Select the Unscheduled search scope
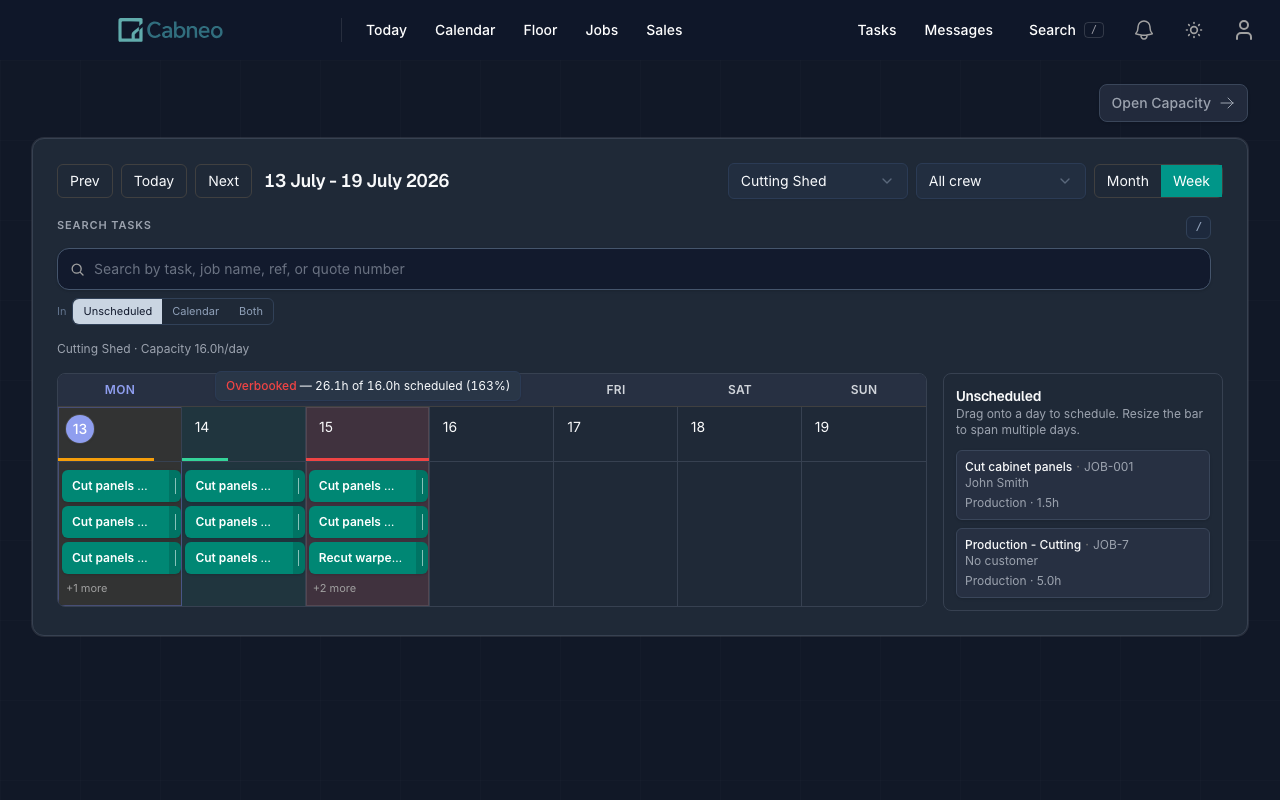 click(x=118, y=311)
